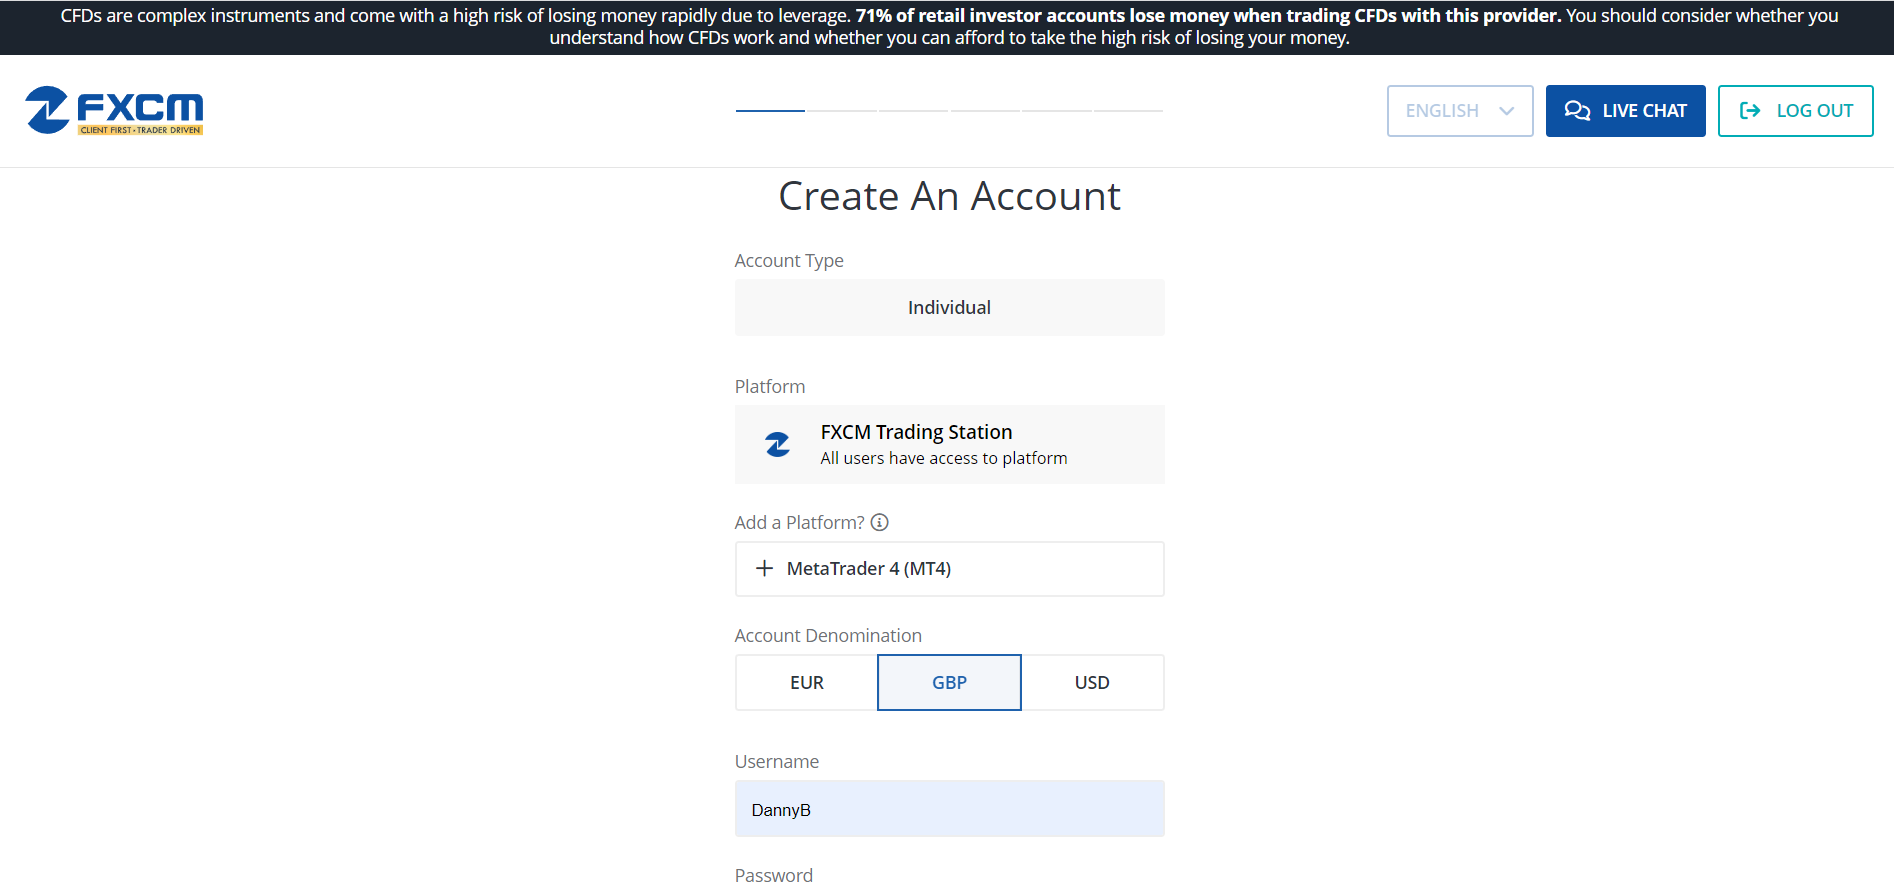Add the MetaTrader 4 (MT4) platform
The height and width of the screenshot is (892, 1894).
(x=950, y=569)
